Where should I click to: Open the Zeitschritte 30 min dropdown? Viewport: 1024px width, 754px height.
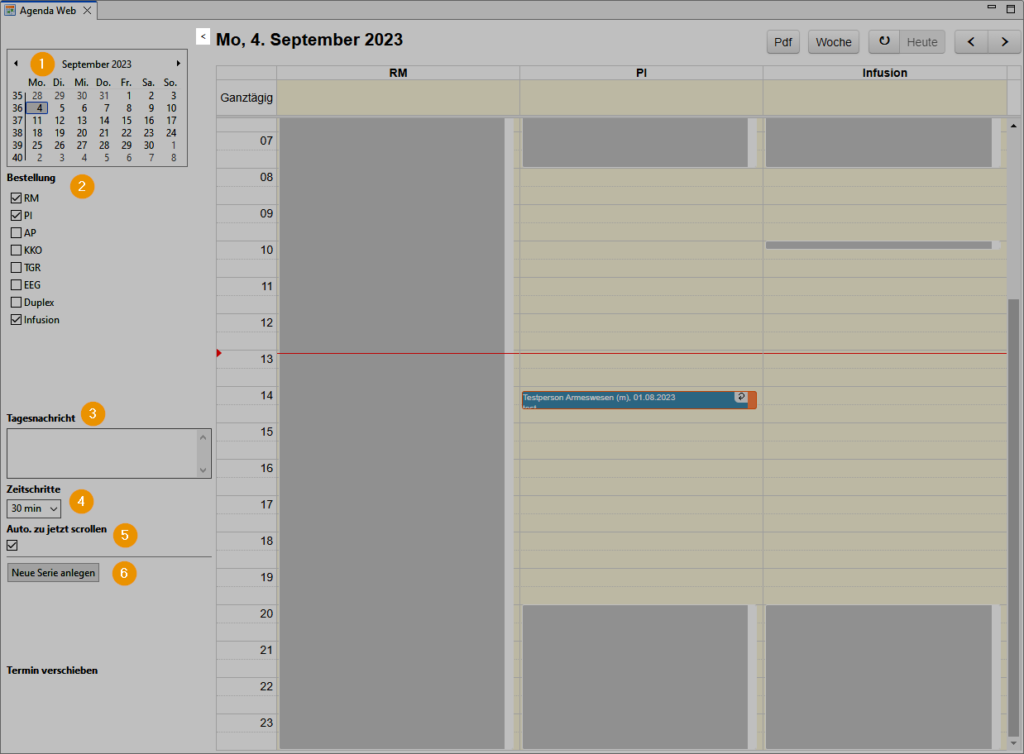[x=34, y=509]
